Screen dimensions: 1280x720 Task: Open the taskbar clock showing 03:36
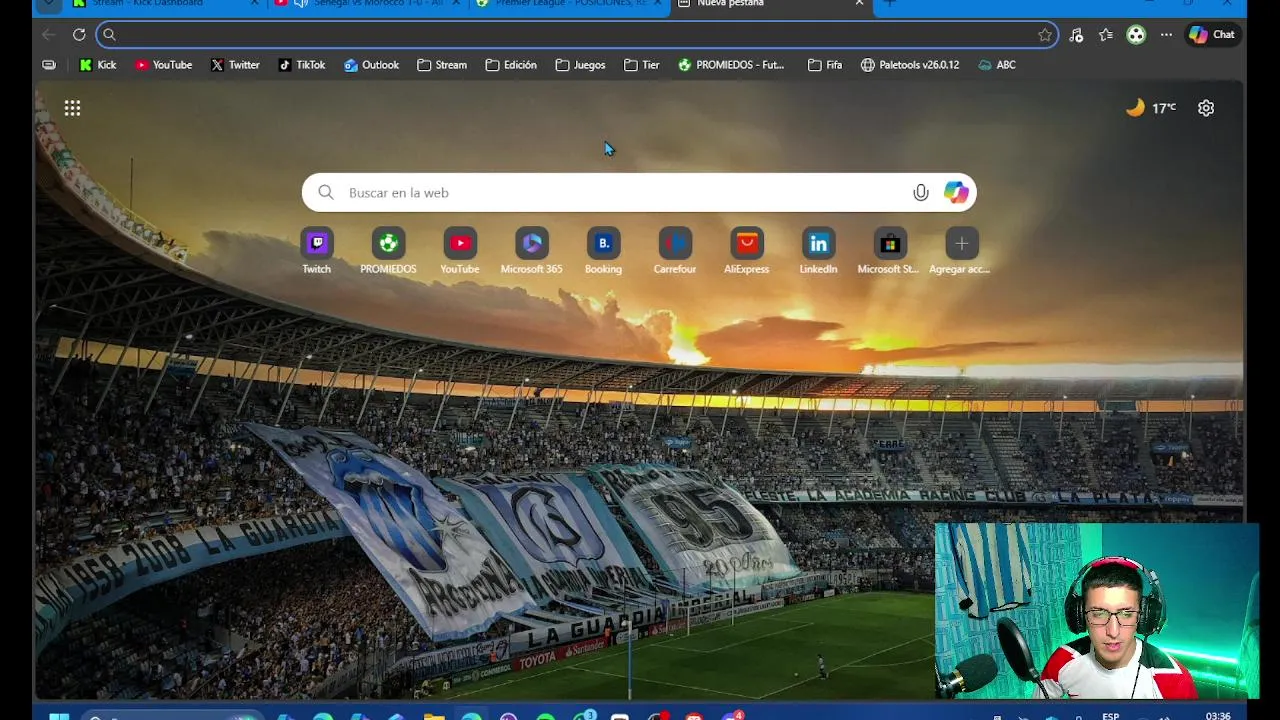(1218, 716)
